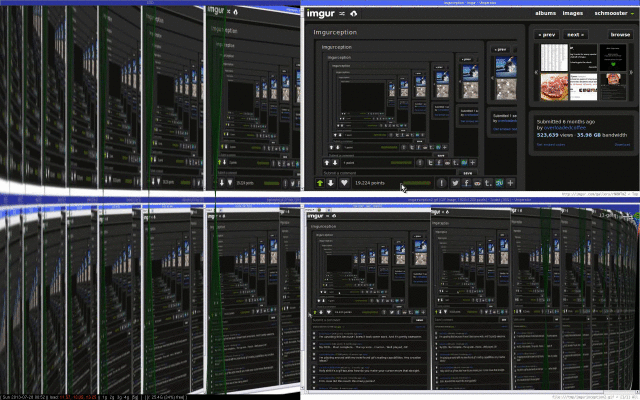Expand the schmooster account dropdown
The image size is (640, 400).
614,13
